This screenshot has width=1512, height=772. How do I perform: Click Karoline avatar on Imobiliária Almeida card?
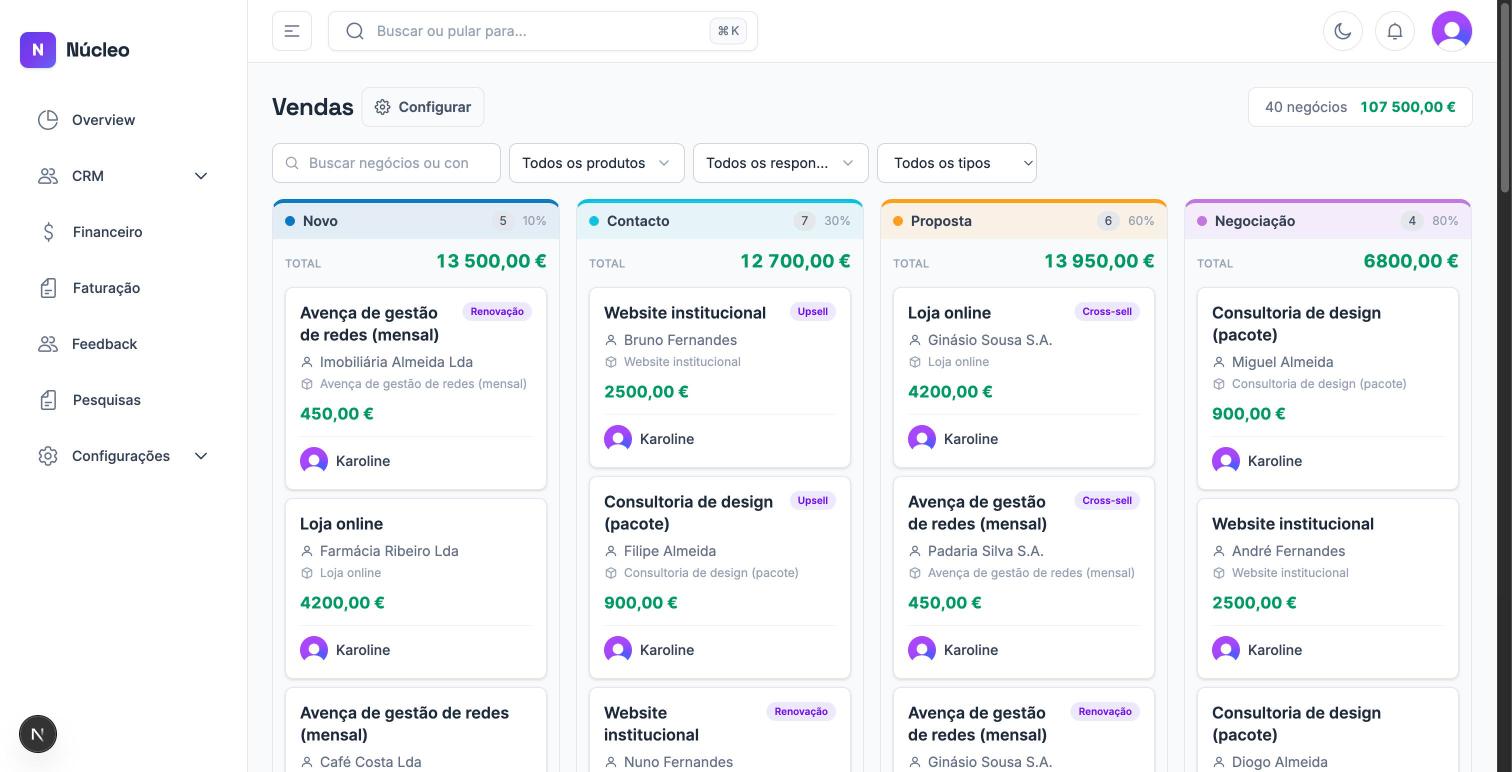tap(314, 461)
